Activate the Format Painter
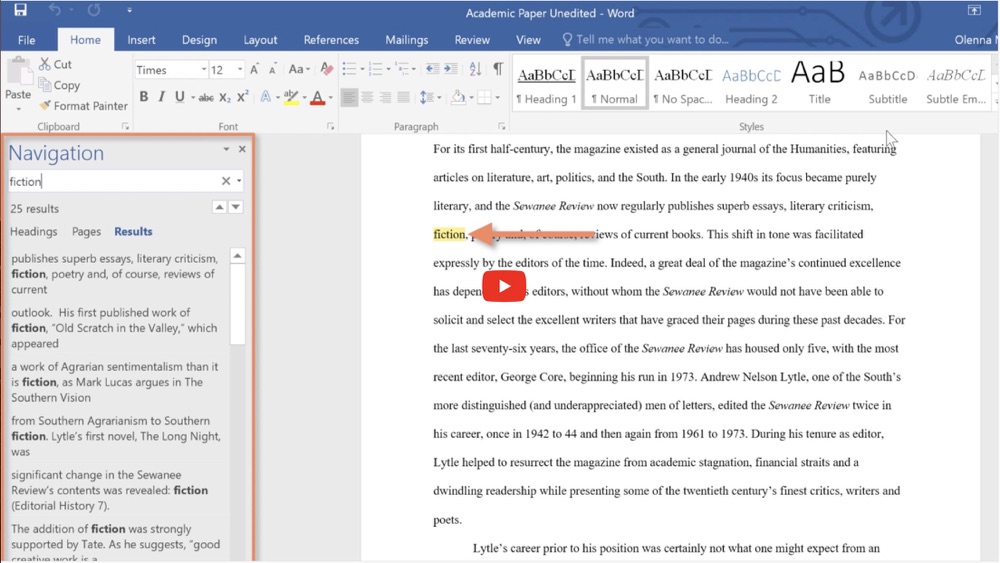1000x563 pixels. point(83,106)
